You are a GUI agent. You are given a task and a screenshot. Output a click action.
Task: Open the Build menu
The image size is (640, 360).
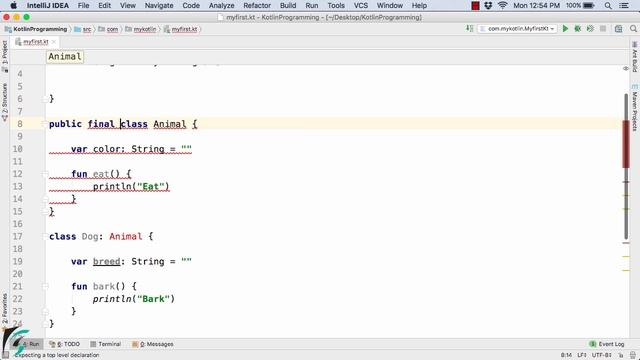pos(288,5)
